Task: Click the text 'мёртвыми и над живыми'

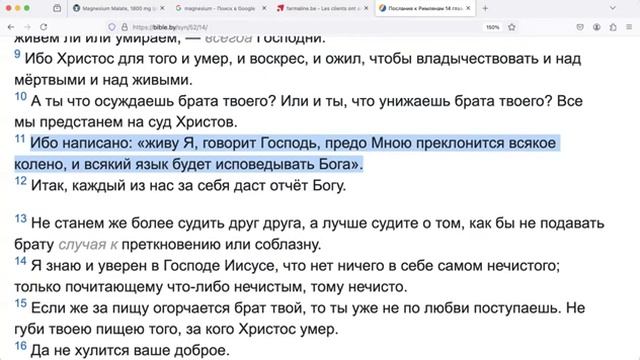Action: [103, 80]
